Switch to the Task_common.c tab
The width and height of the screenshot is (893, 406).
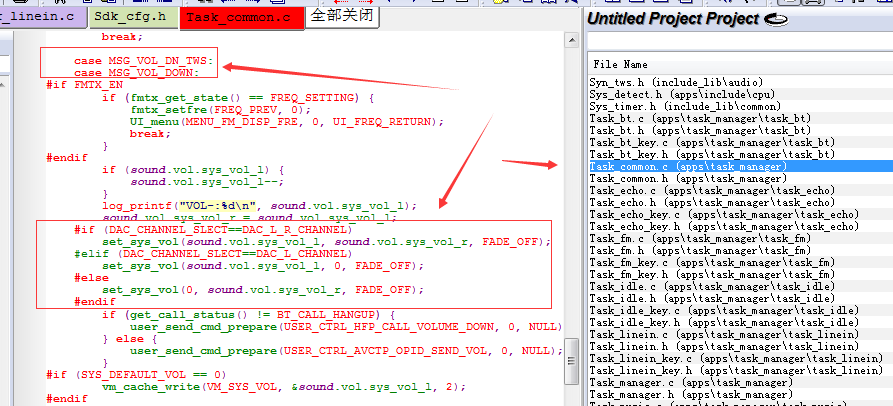241,18
